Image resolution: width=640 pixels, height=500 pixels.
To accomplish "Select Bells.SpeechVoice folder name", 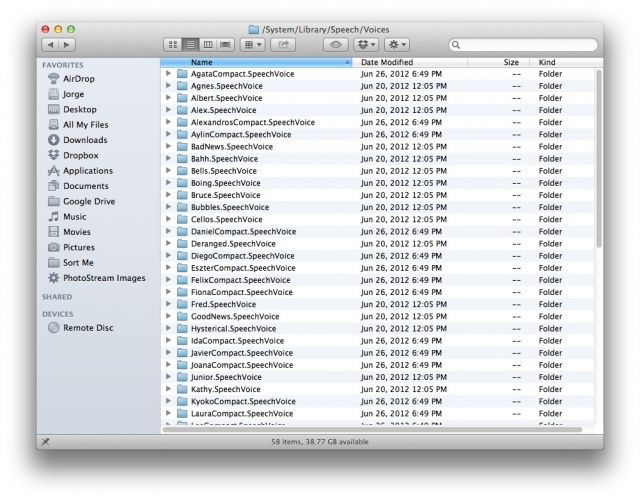I will click(224, 171).
